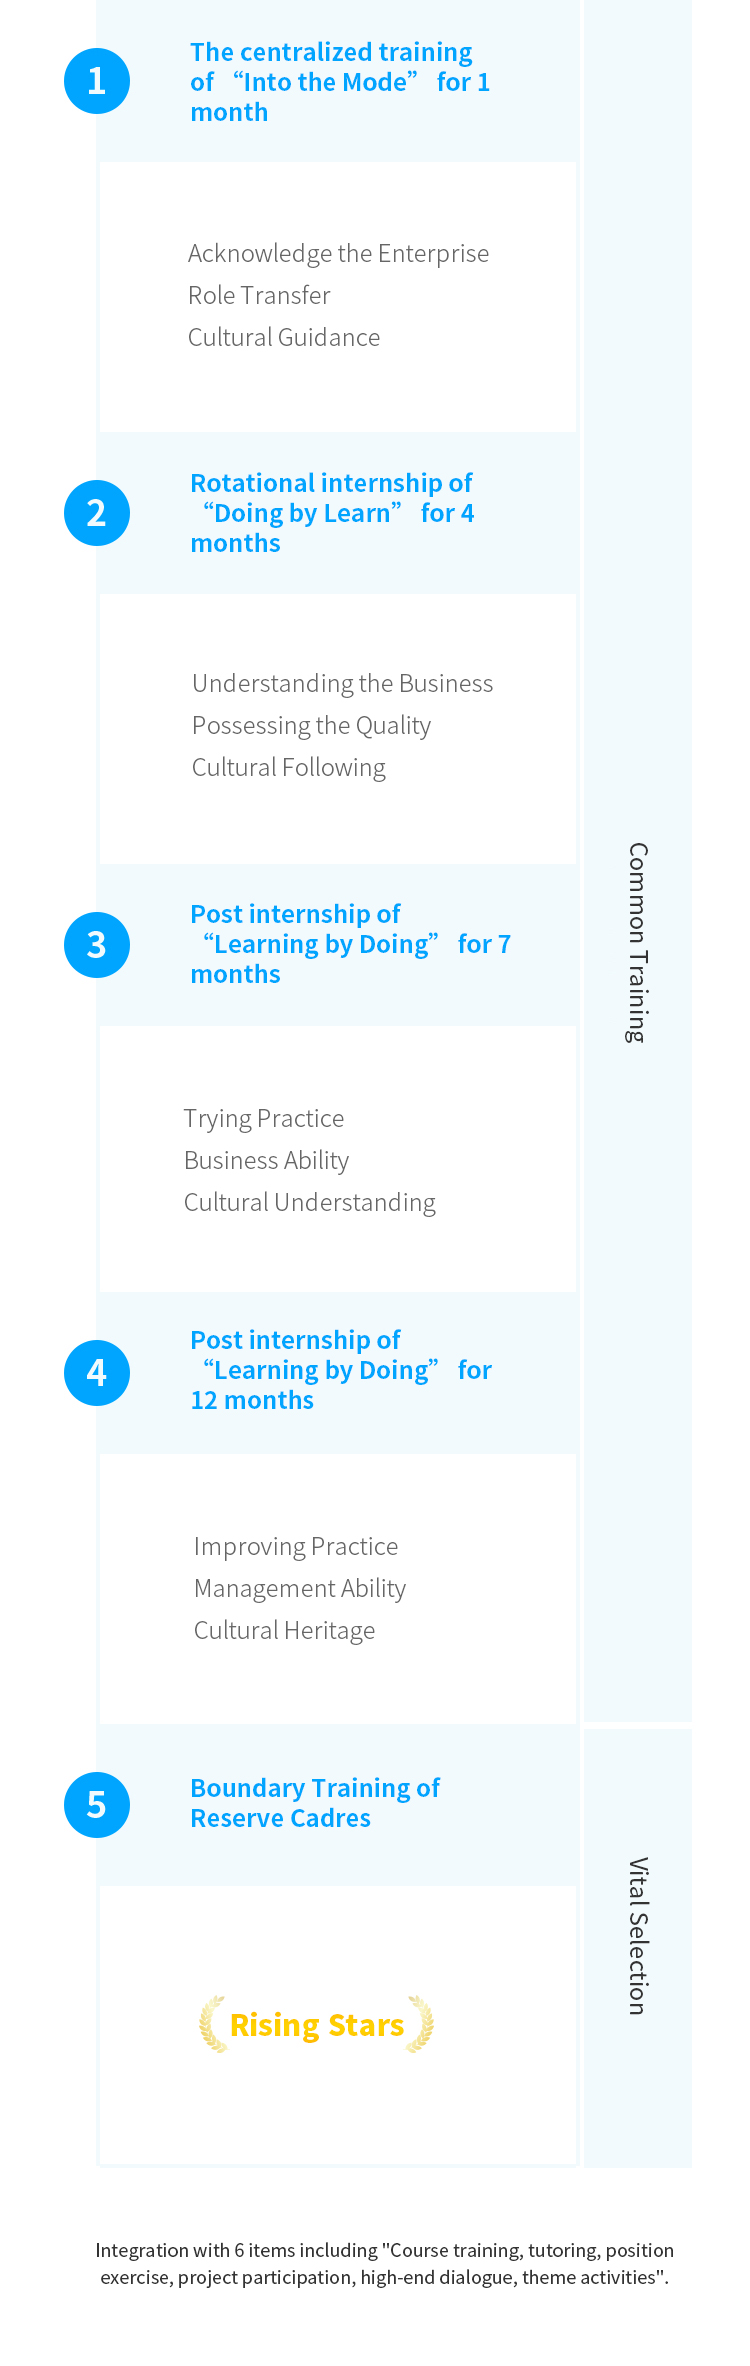
Task: Click the Management Ability item
Action: (300, 1589)
